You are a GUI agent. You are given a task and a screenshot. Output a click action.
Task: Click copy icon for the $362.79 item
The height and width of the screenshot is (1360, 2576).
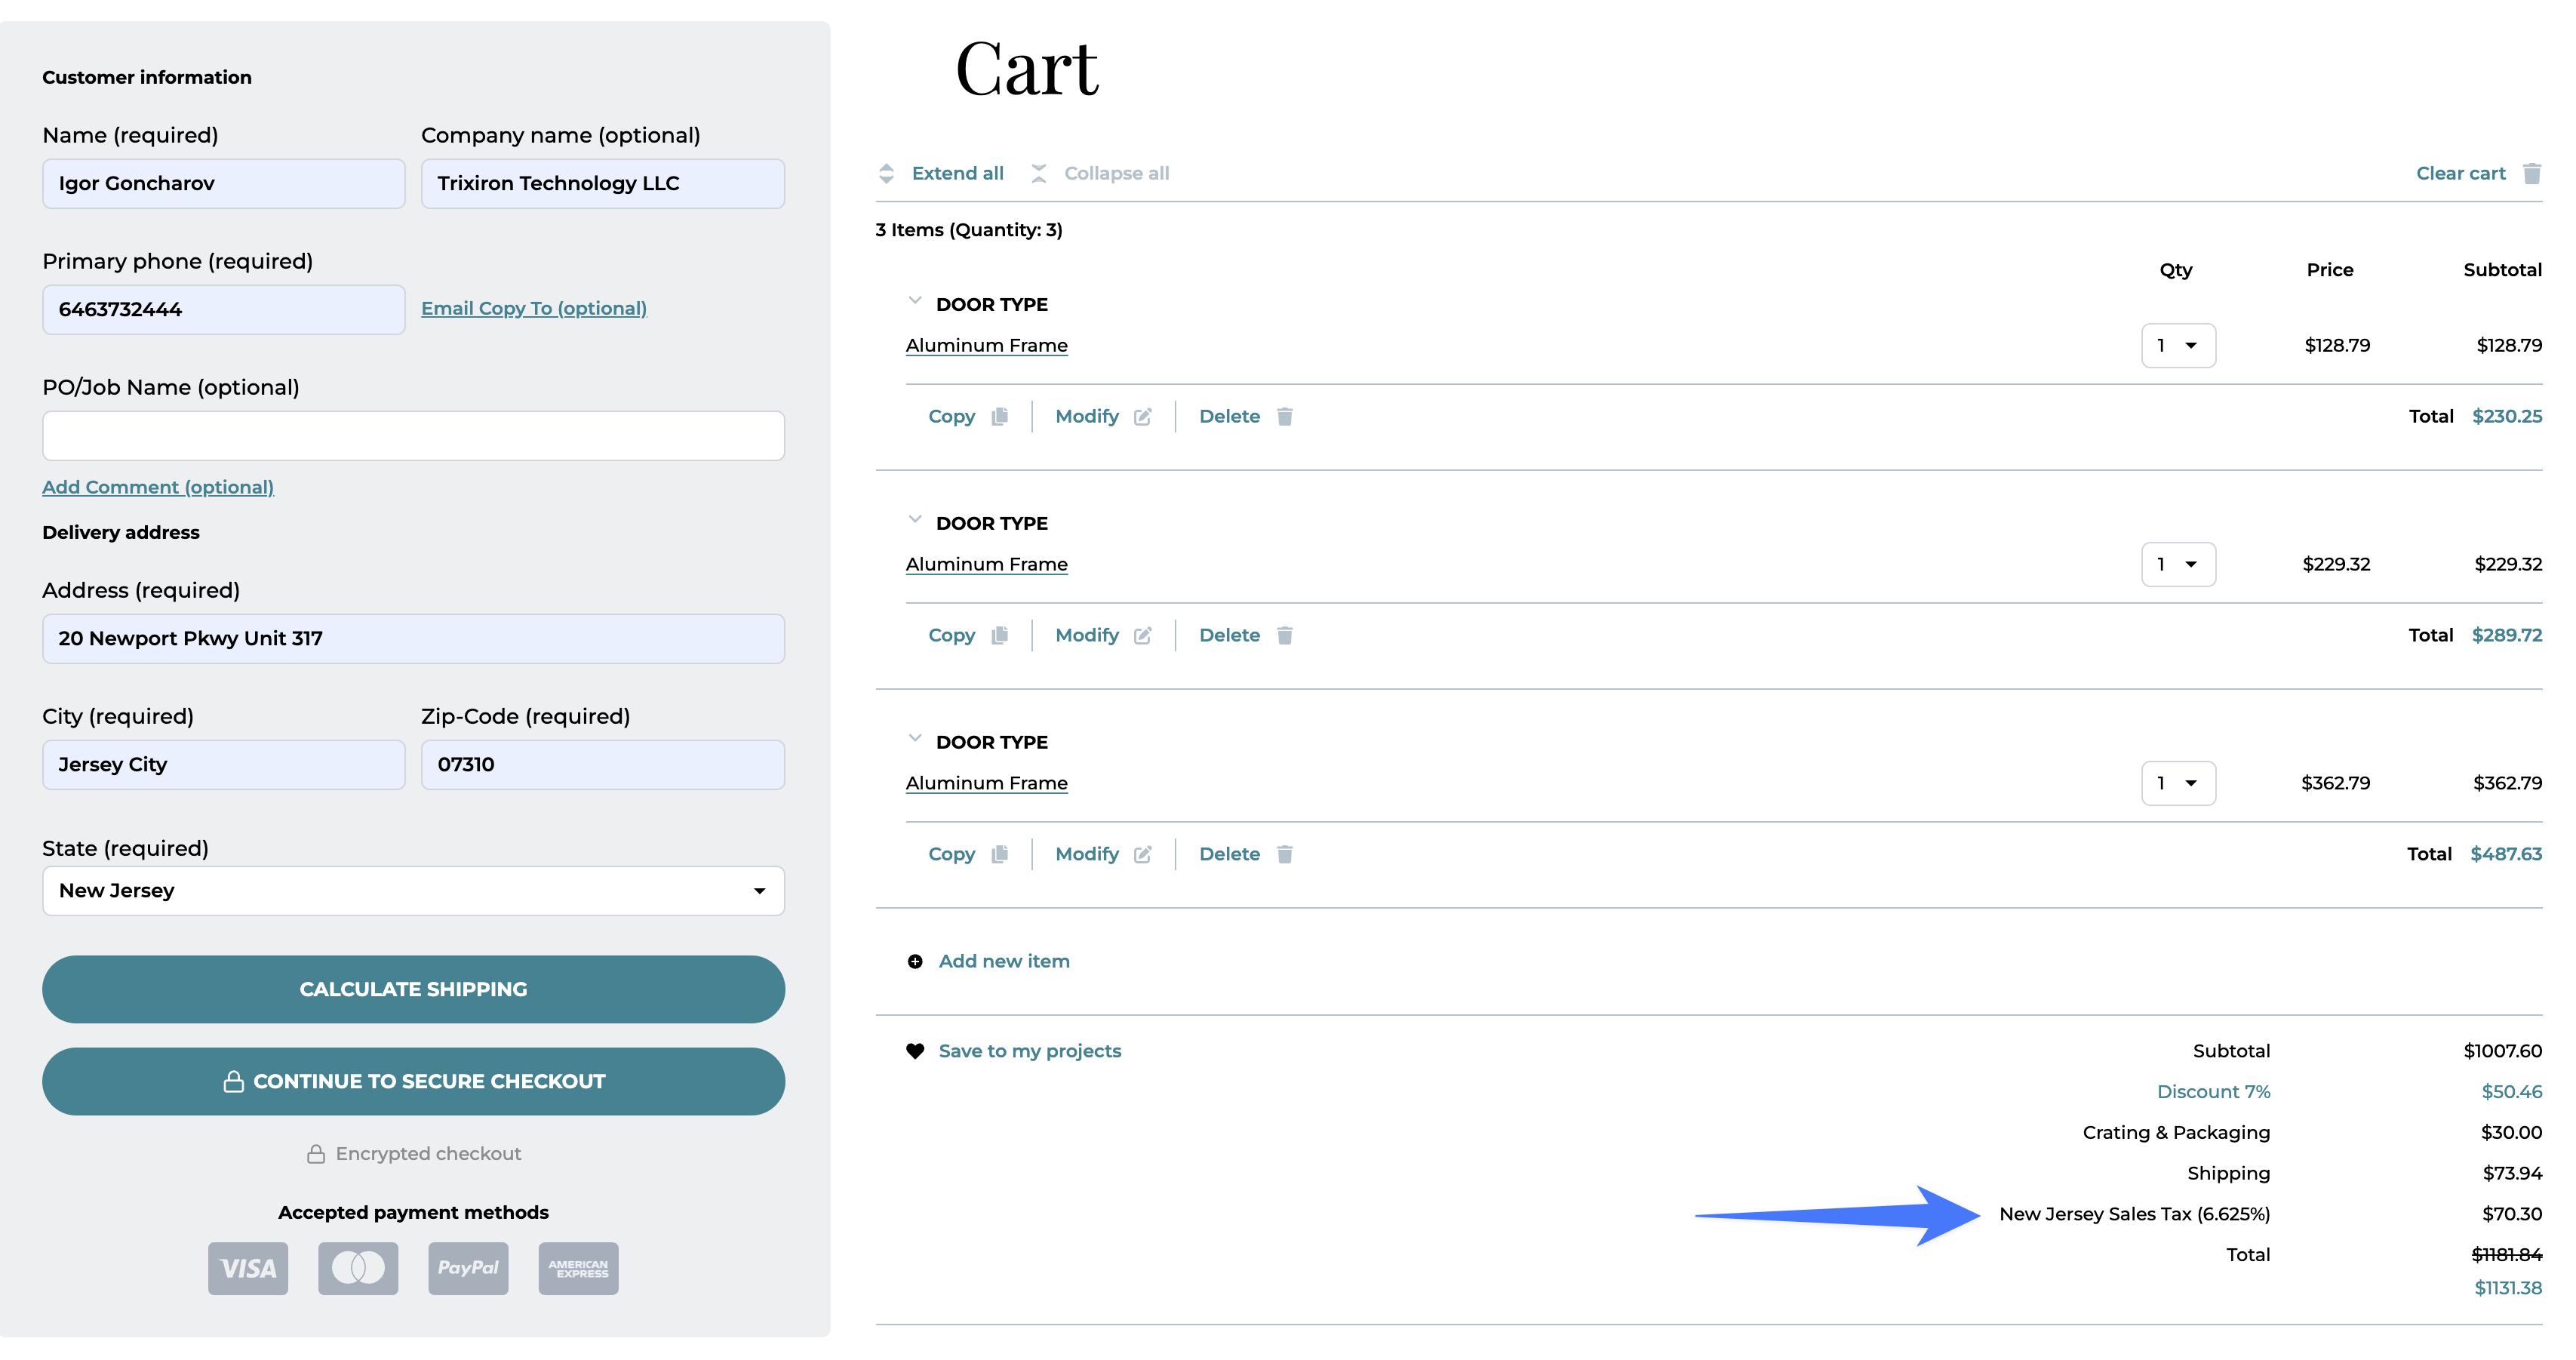click(999, 854)
